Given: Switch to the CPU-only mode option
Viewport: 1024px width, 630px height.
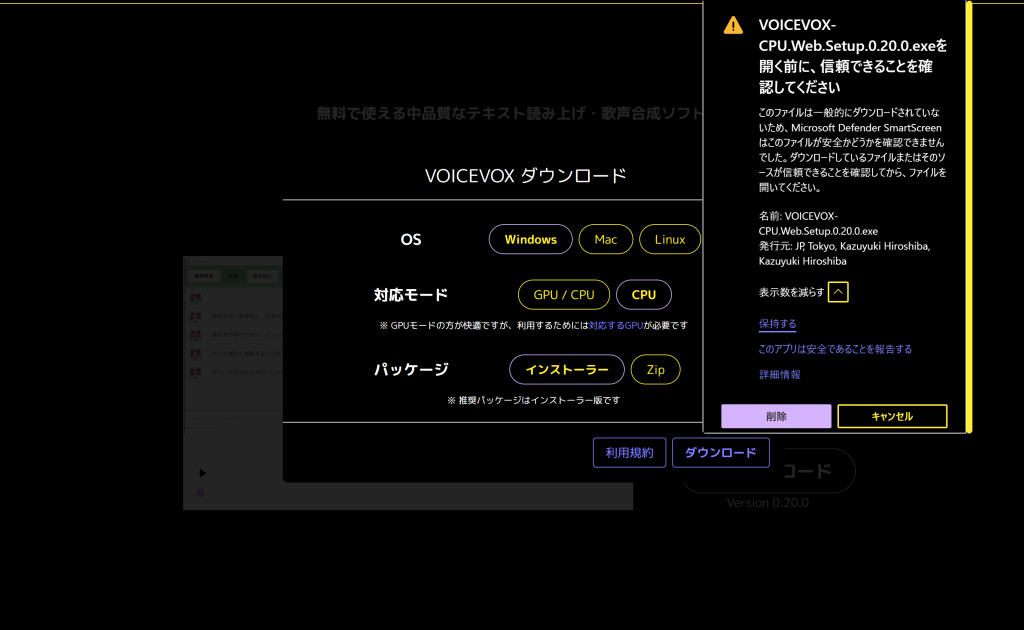Looking at the screenshot, I should 644,295.
